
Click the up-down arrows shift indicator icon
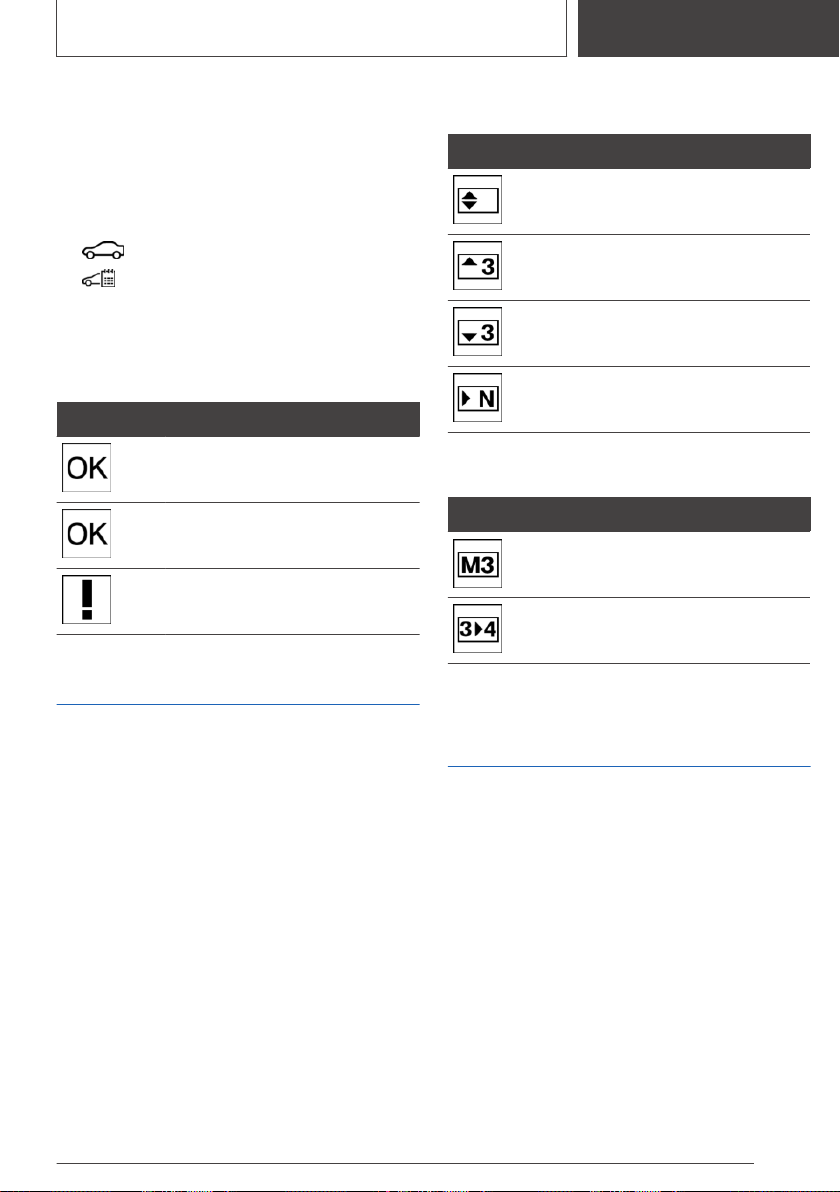[477, 200]
